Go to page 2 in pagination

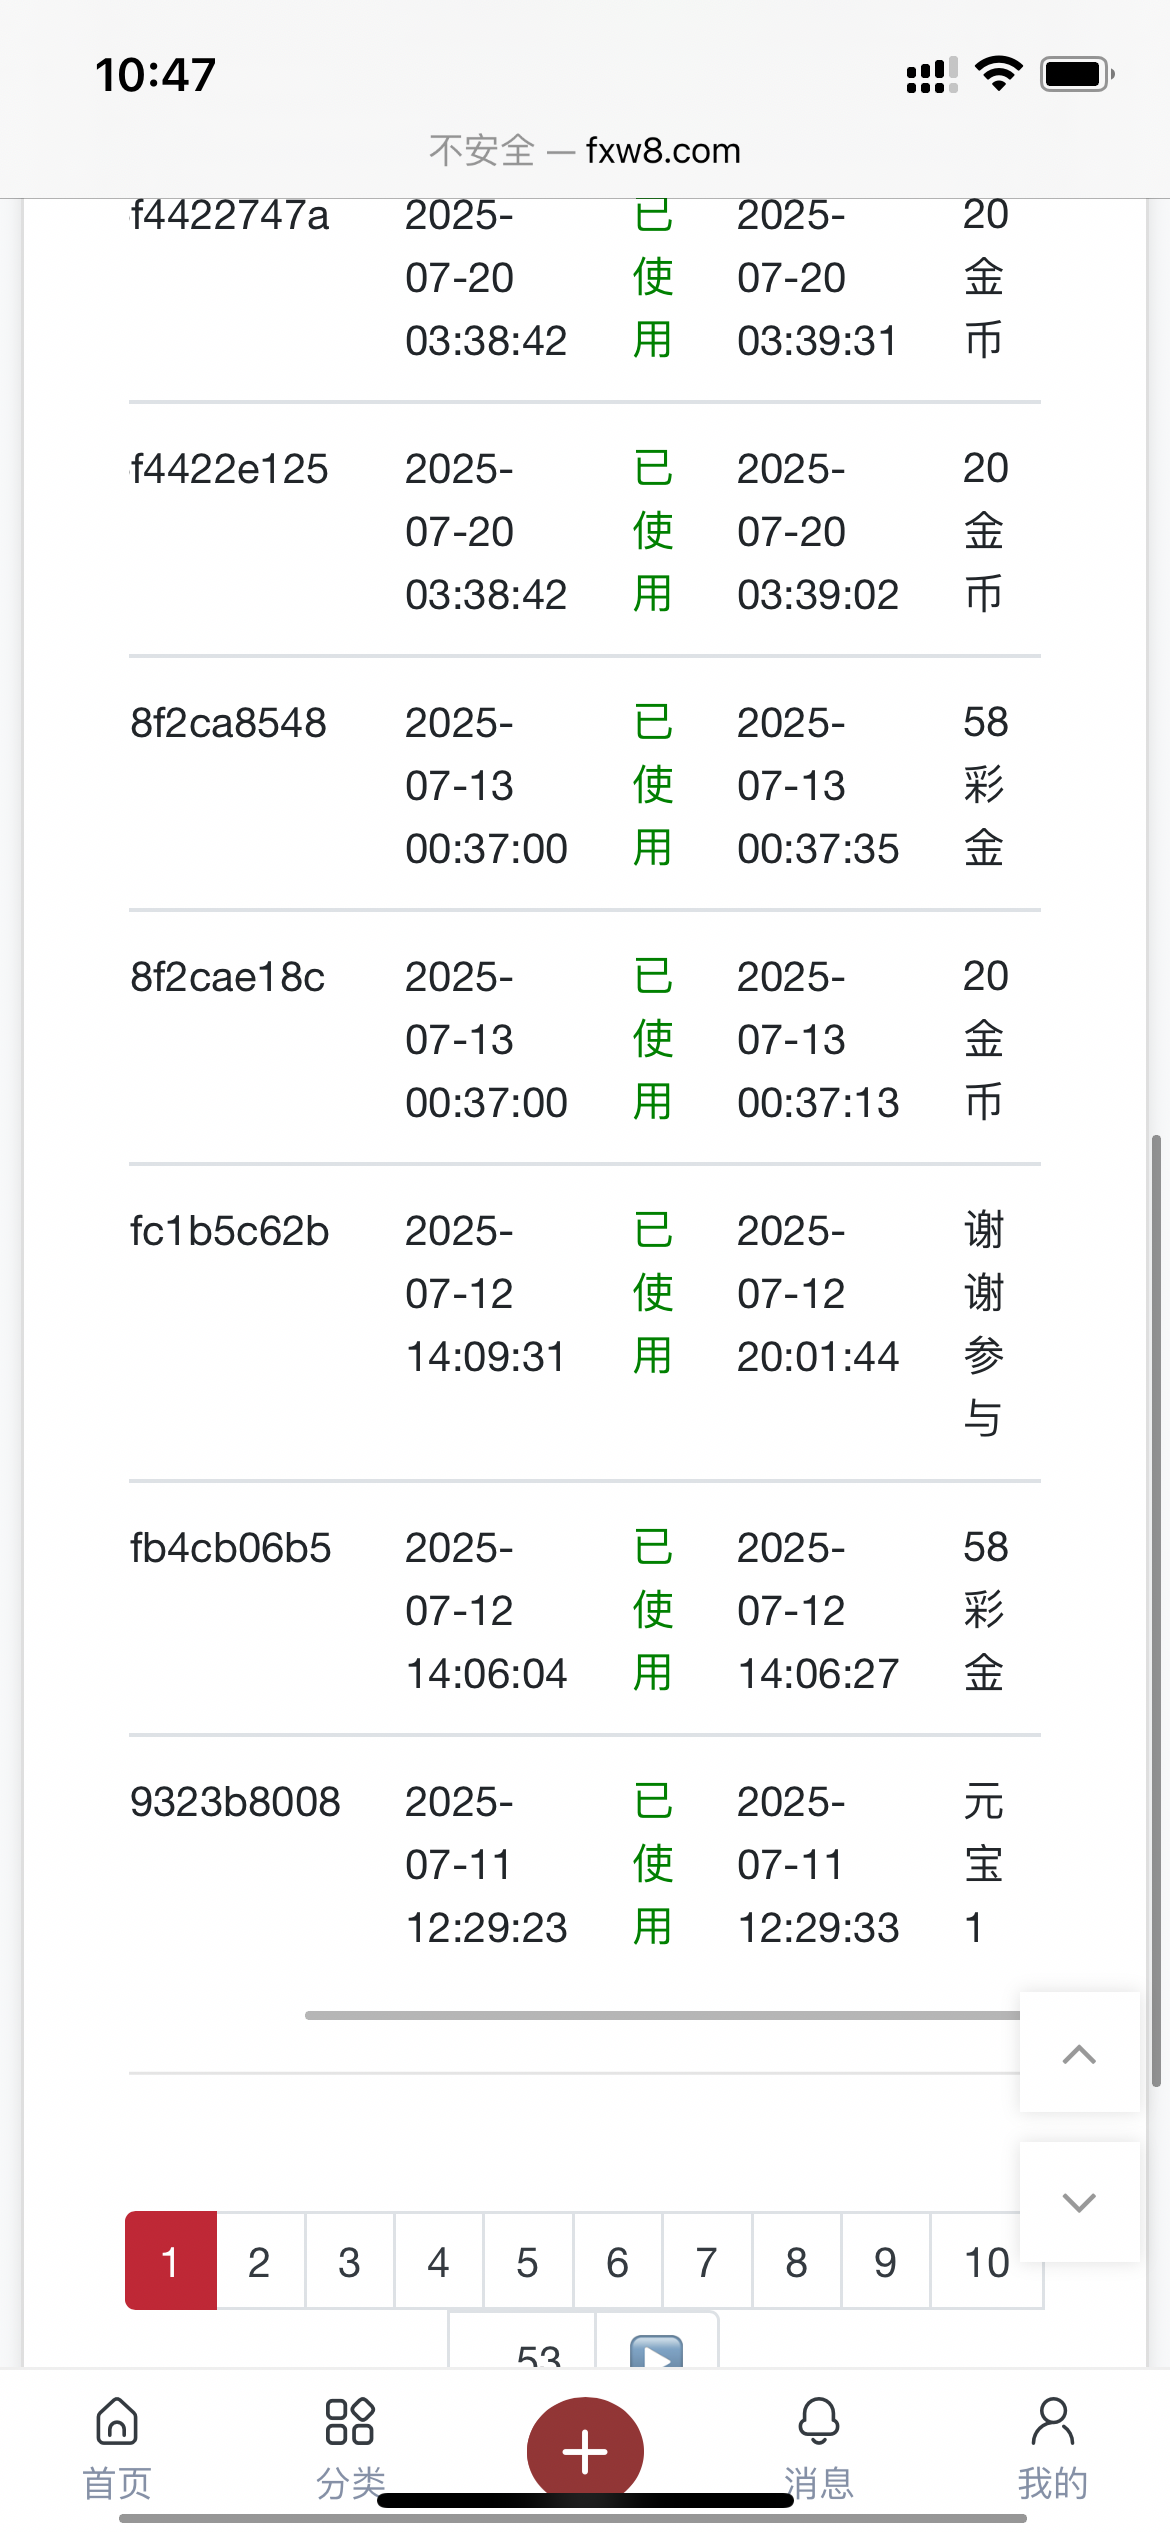coord(260,2262)
